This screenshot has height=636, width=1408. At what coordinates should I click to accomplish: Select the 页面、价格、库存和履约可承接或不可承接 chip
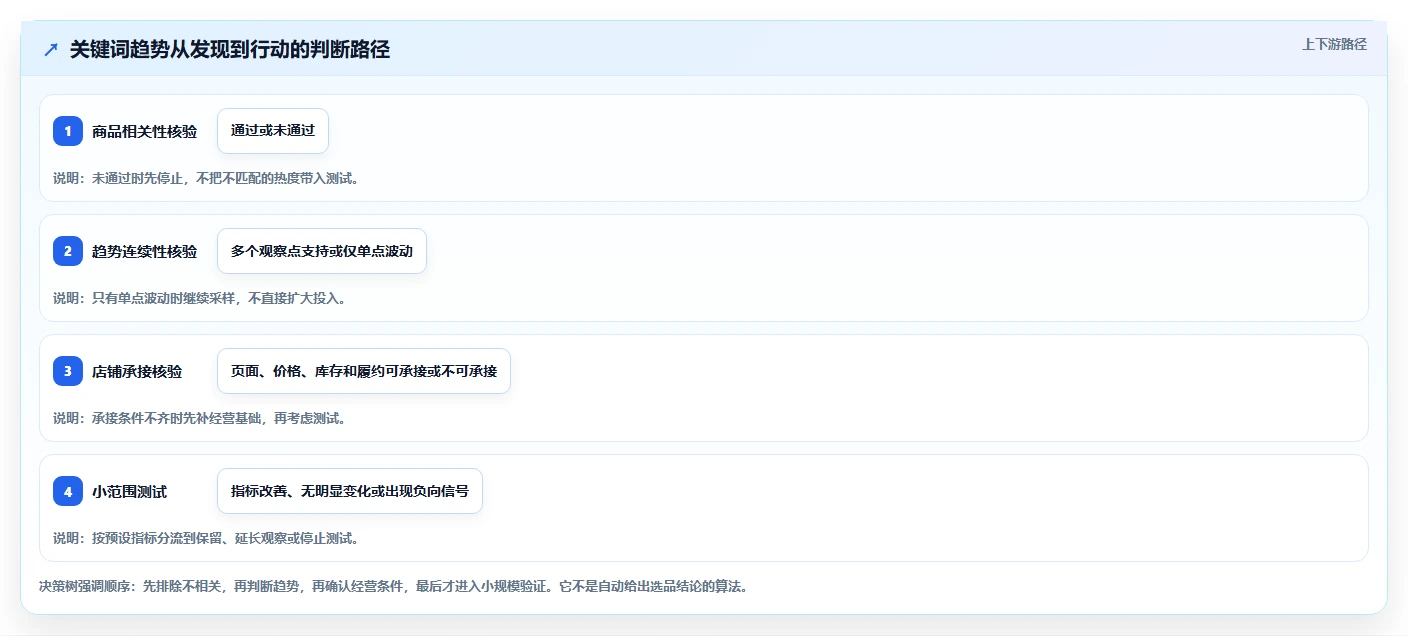(x=364, y=371)
